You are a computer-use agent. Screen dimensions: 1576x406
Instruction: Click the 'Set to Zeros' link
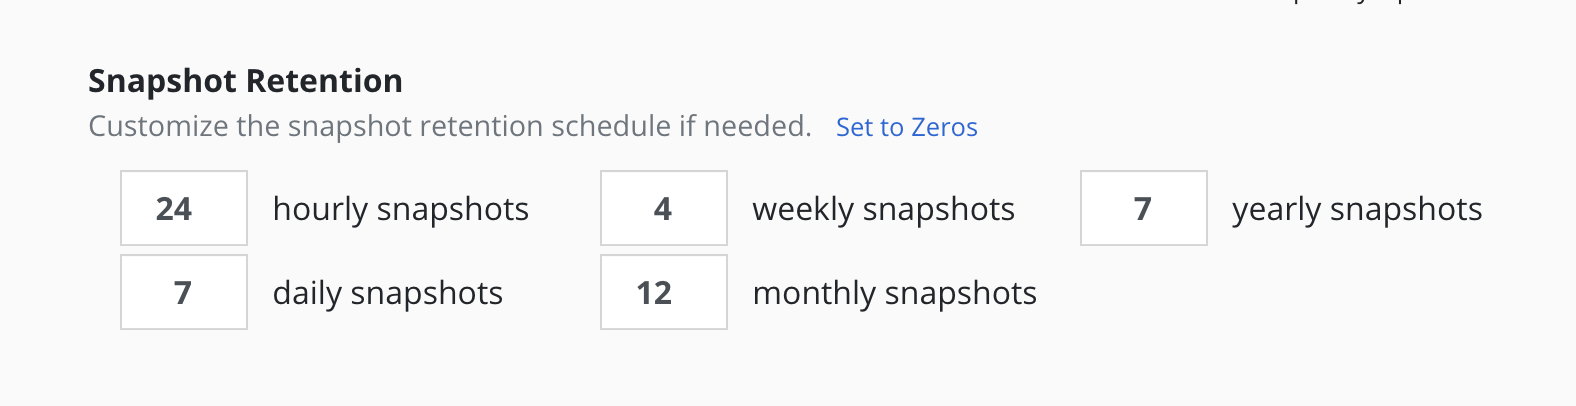tap(906, 127)
